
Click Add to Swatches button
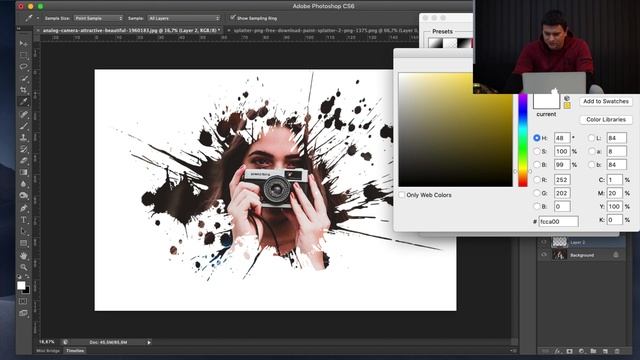[606, 101]
